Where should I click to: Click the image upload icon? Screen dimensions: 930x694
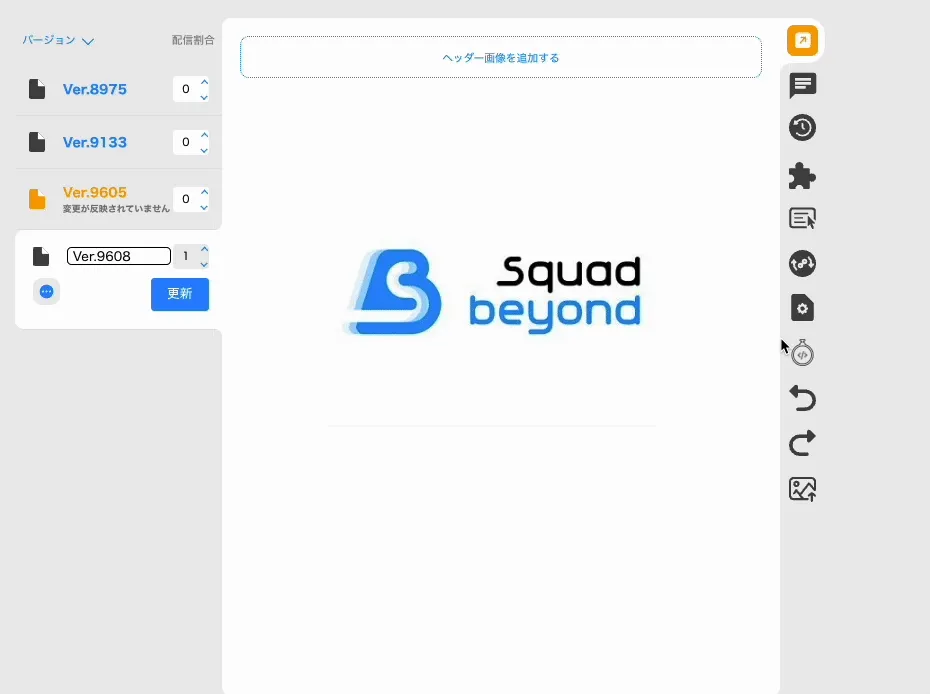[802, 489]
